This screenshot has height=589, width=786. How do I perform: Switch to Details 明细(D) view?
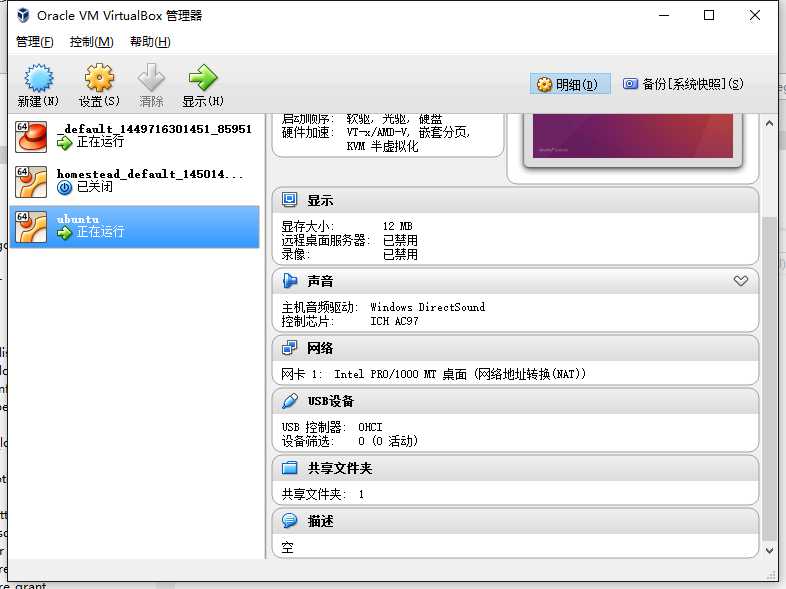pos(570,84)
